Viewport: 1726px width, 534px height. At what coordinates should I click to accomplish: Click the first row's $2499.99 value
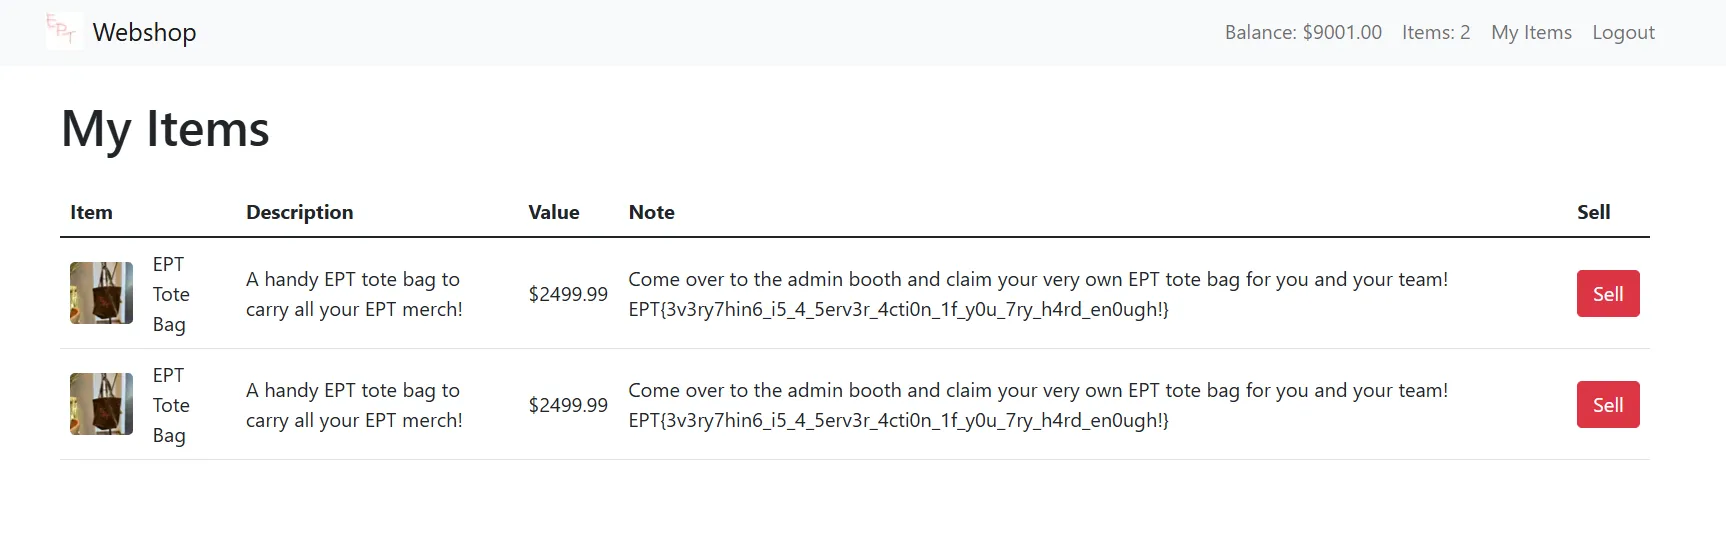(568, 294)
